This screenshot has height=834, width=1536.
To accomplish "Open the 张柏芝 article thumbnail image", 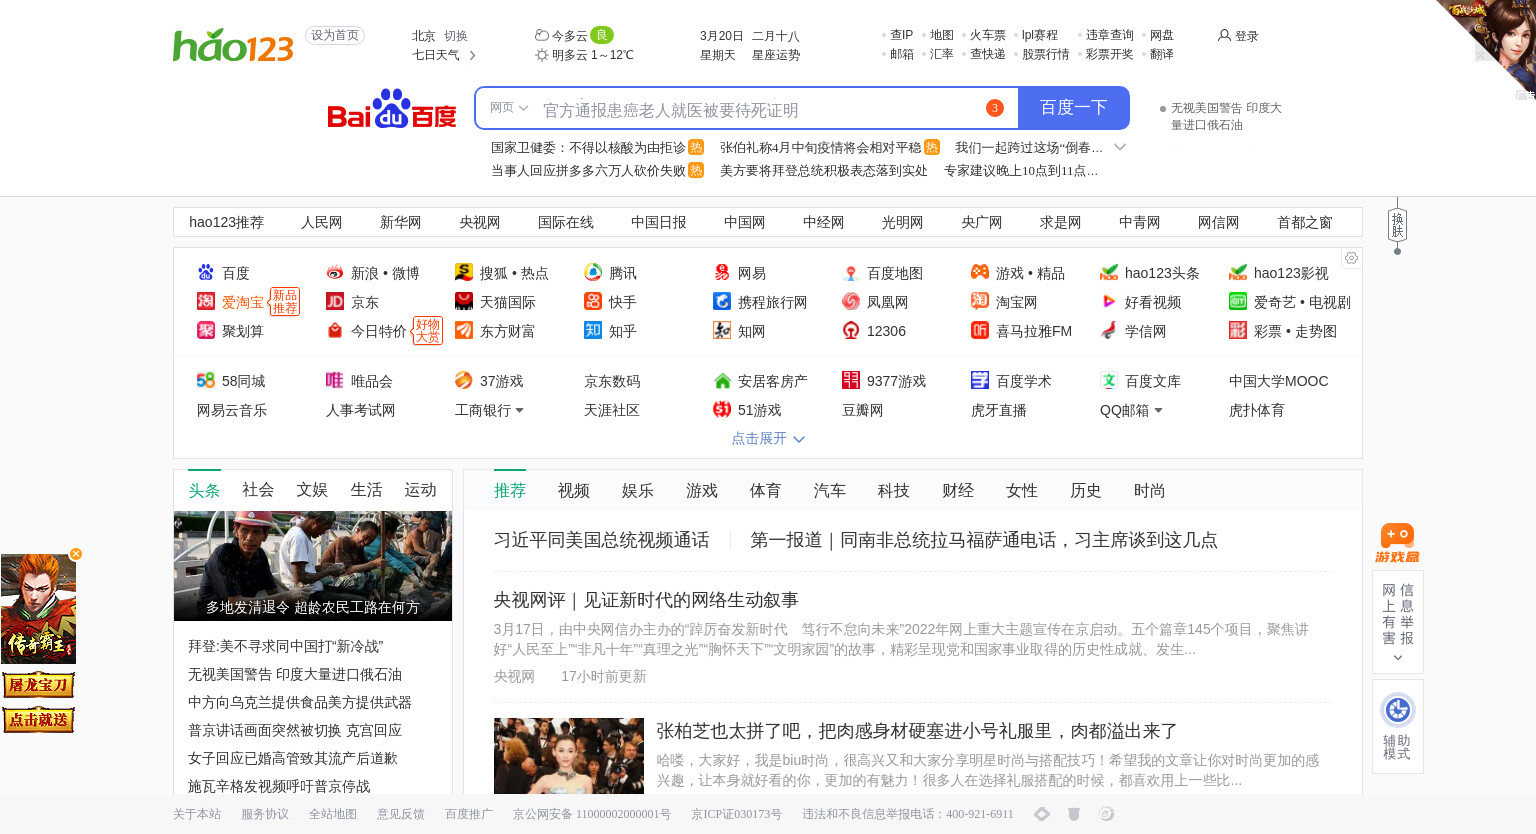I will 569,756.
